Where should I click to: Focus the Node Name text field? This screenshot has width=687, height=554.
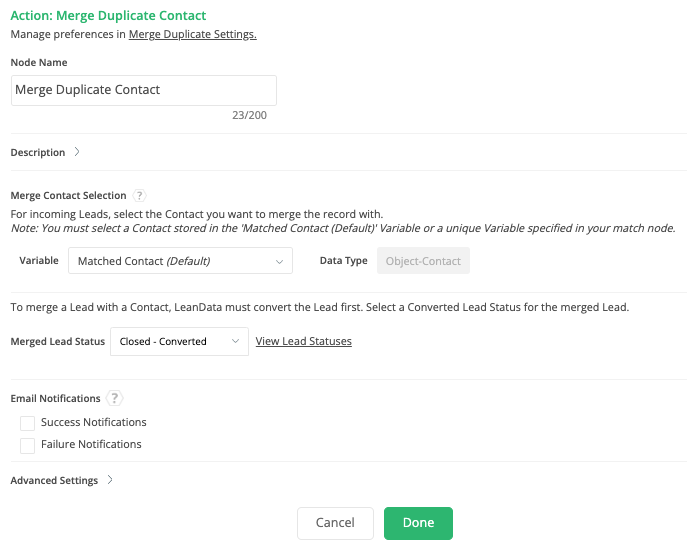coord(143,90)
